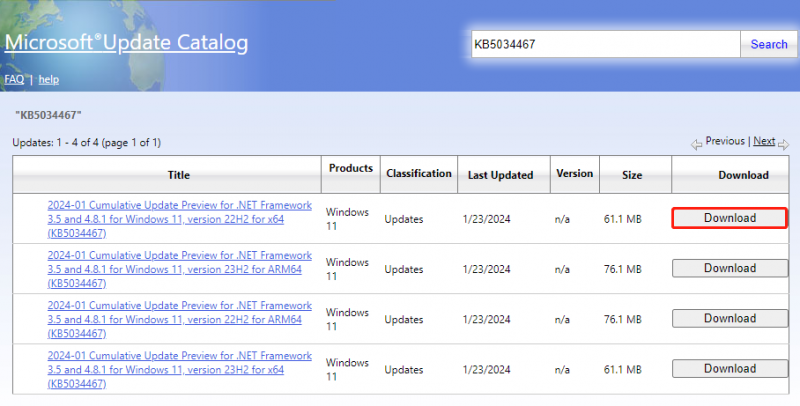Download the 22H2 ARM64 update

coord(730,318)
